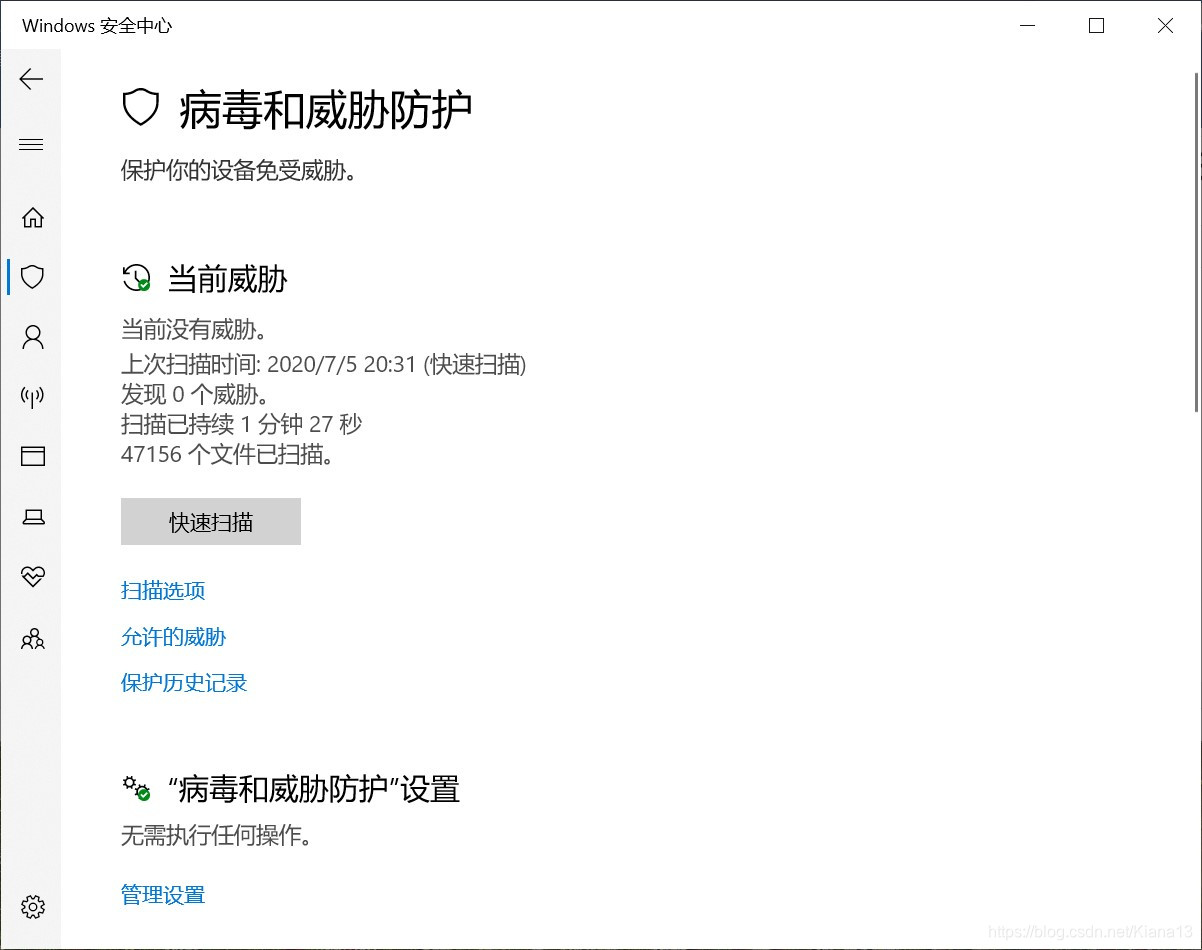Click the last scan time line 2020/7/5 20:31
The height and width of the screenshot is (950, 1202).
(324, 364)
